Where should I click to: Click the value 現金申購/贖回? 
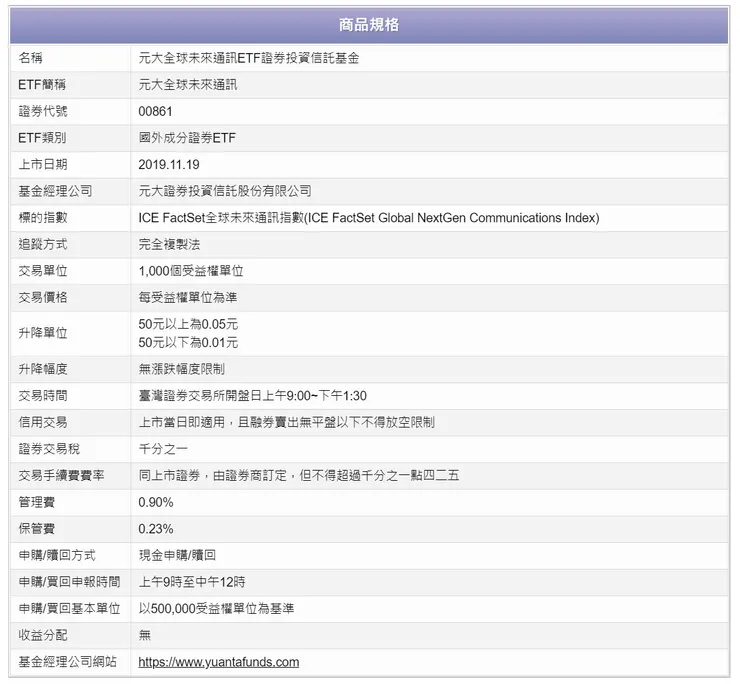point(177,555)
